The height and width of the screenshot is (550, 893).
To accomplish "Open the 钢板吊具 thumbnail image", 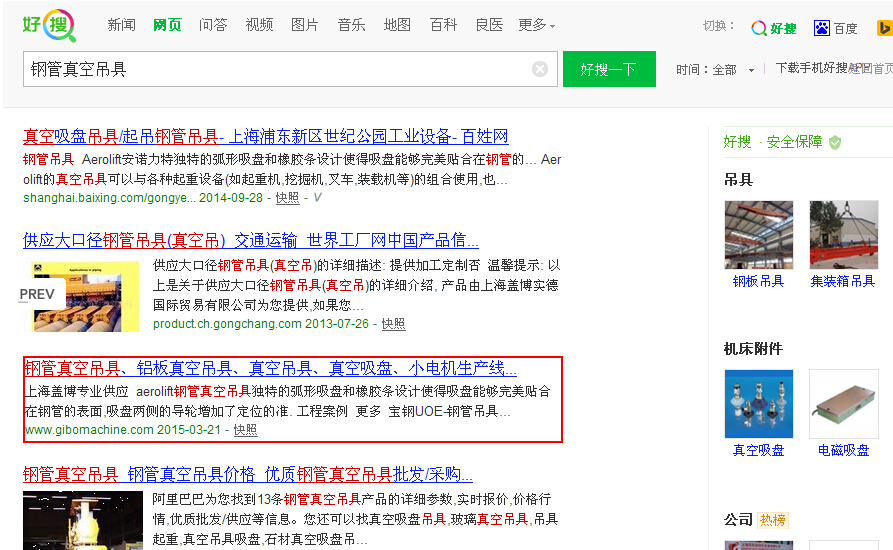I will coord(759,235).
